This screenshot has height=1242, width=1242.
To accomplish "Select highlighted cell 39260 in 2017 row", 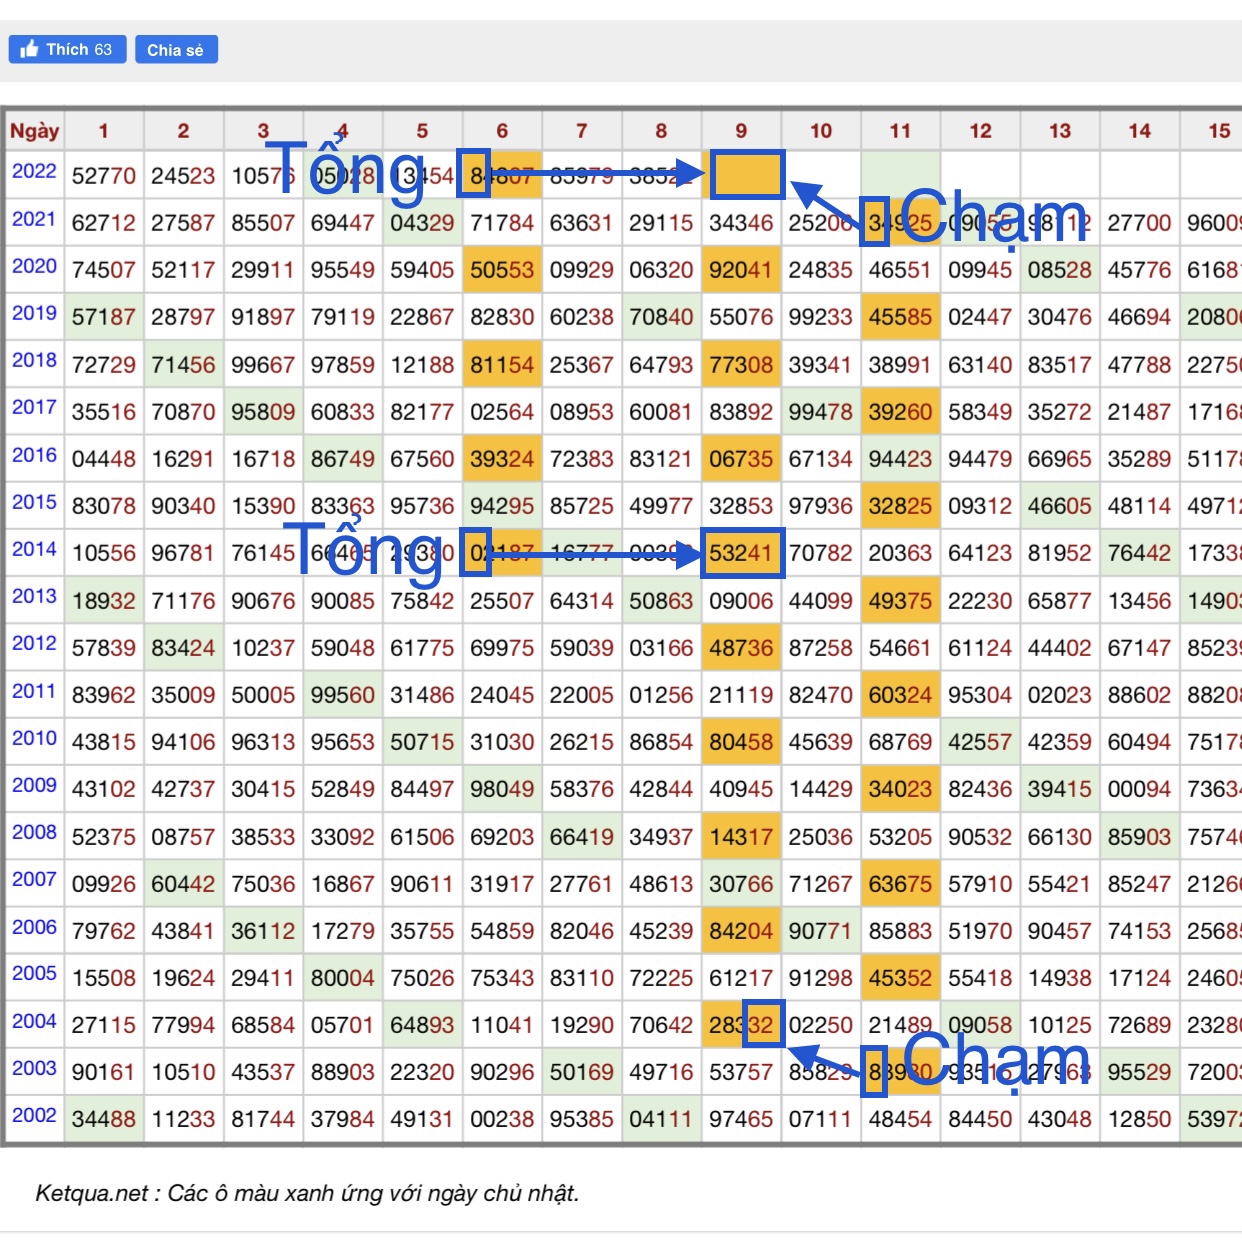I will click(900, 412).
